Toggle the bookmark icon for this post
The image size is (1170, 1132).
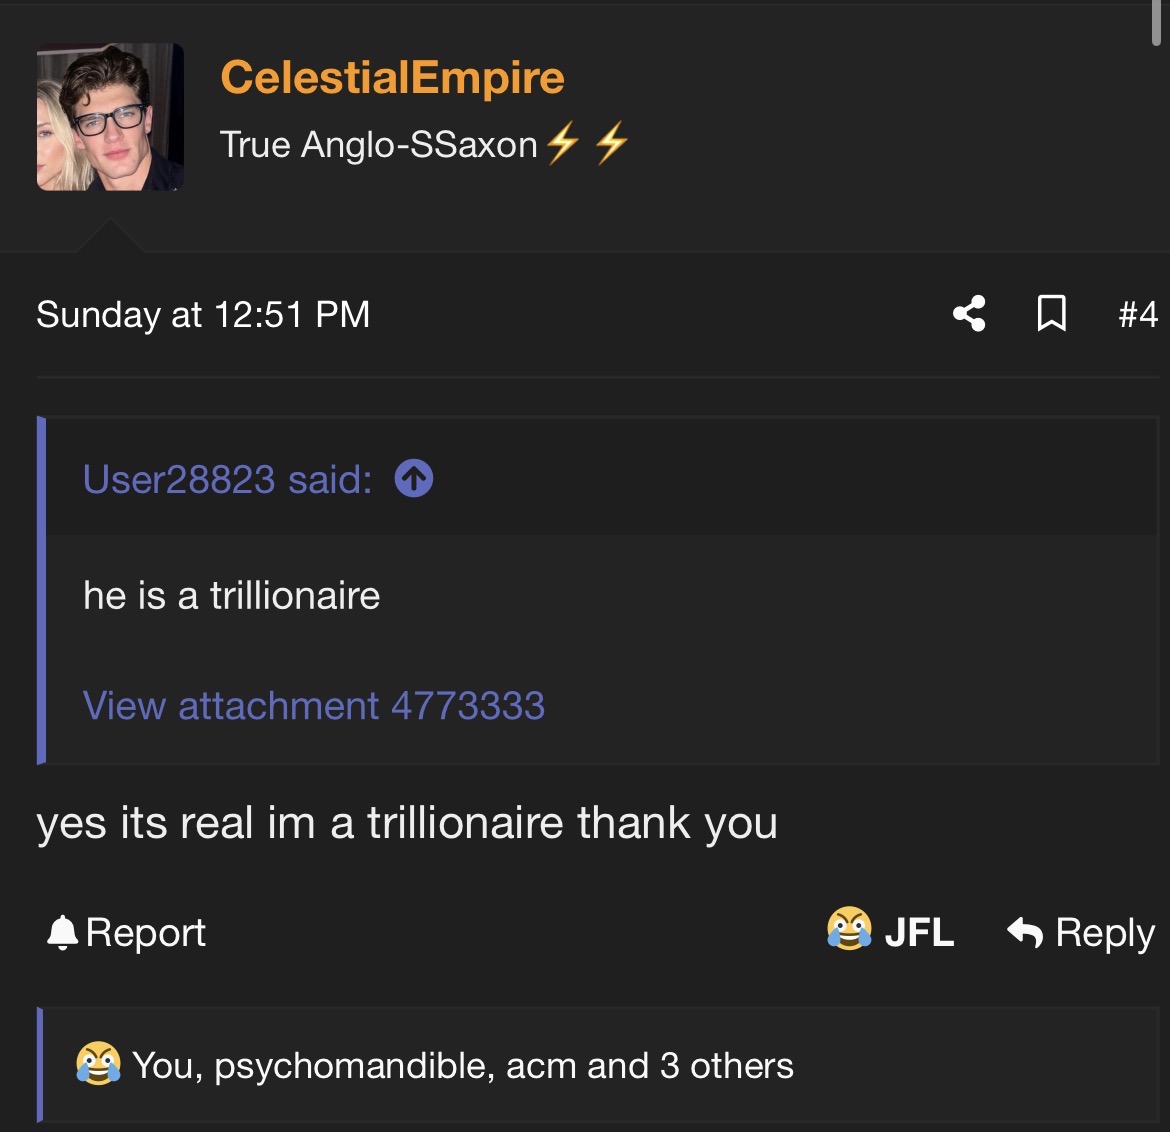click(1051, 314)
